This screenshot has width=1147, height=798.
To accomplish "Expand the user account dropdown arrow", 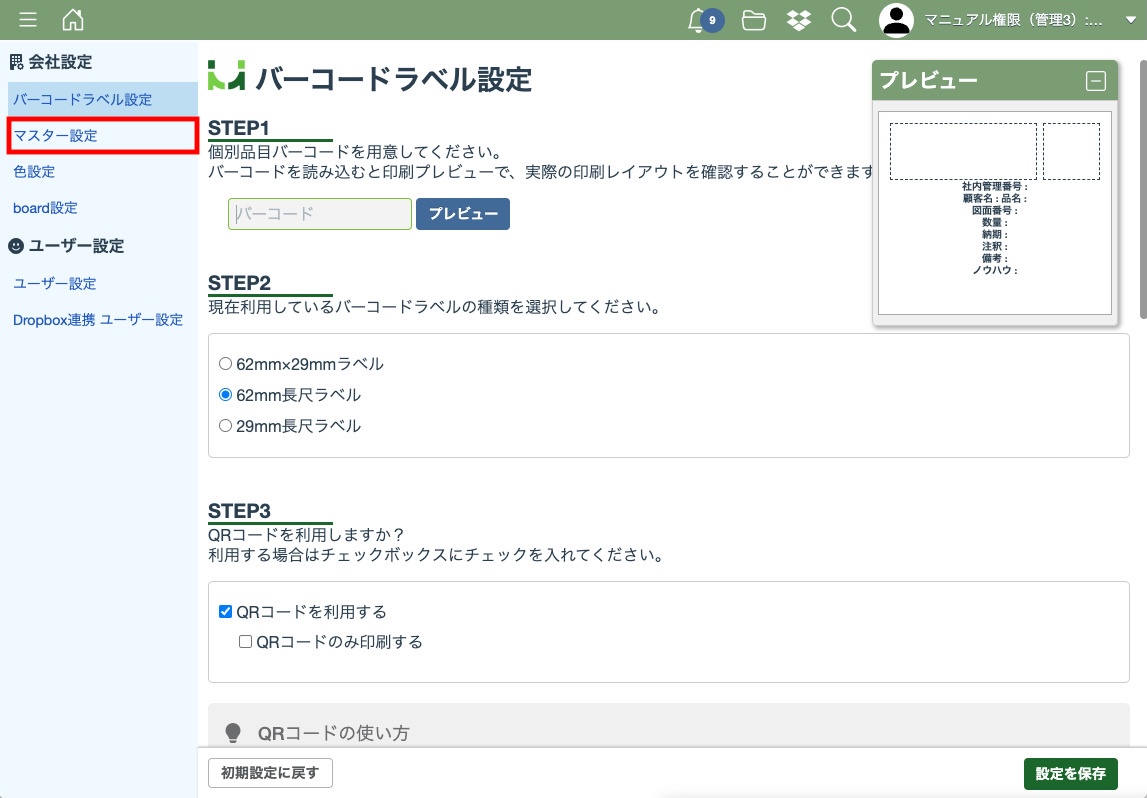I will 1130,20.
